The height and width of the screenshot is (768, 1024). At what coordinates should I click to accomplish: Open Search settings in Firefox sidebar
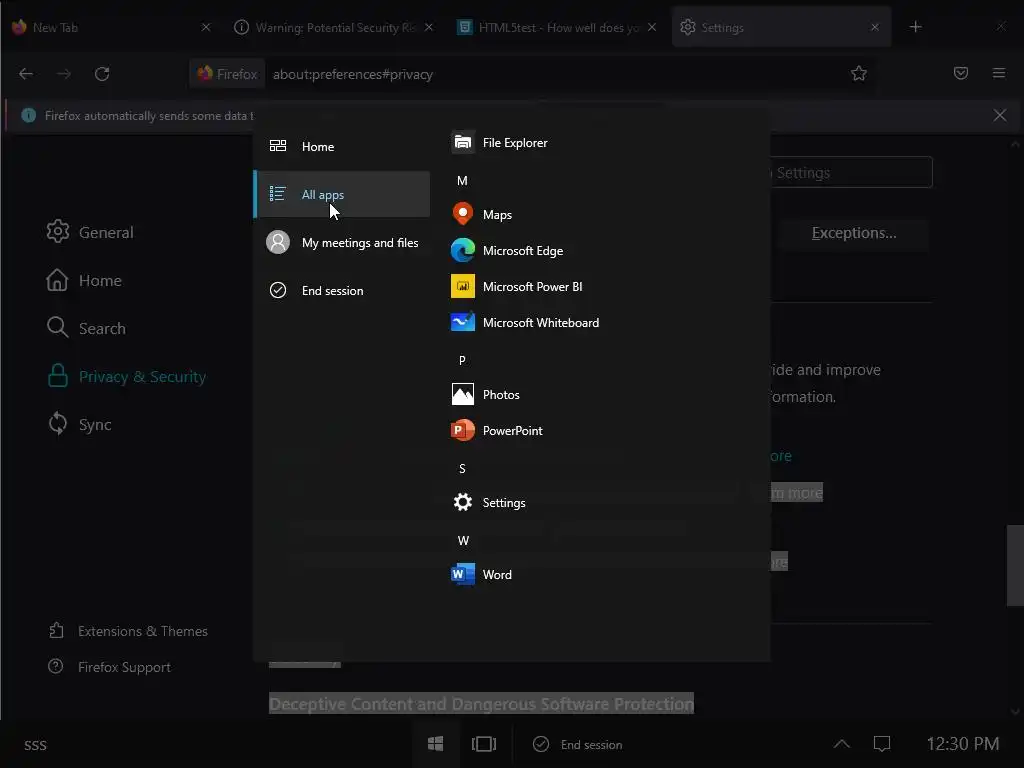point(86,328)
